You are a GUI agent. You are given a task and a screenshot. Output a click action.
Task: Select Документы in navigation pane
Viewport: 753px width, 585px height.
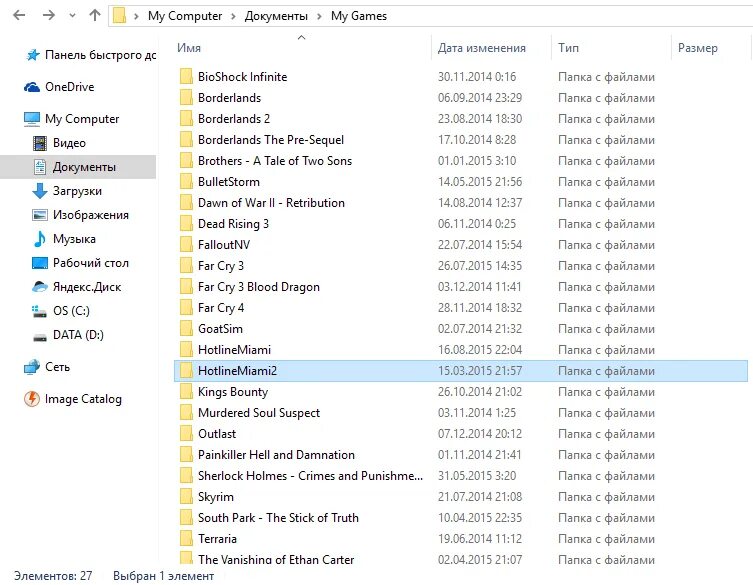(78, 167)
